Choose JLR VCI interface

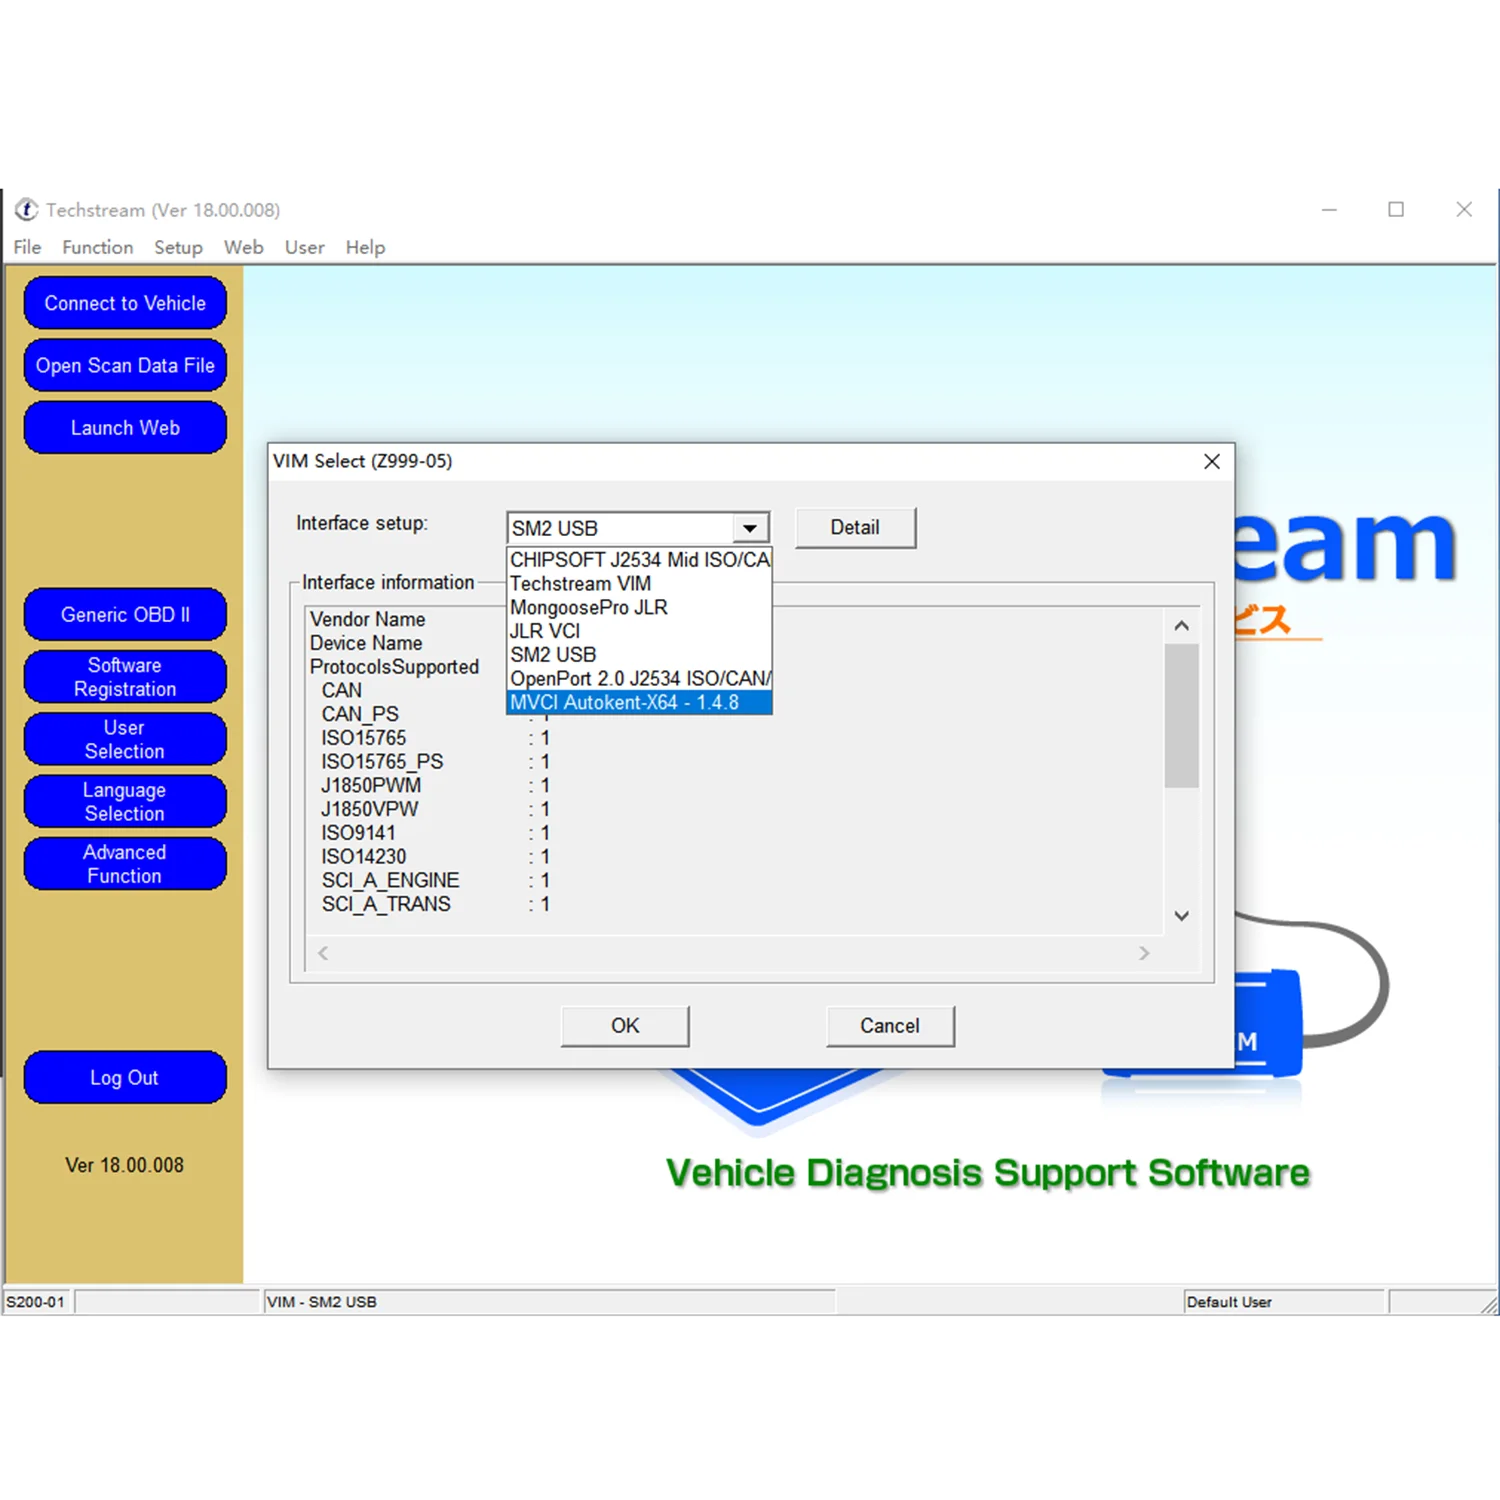point(640,631)
